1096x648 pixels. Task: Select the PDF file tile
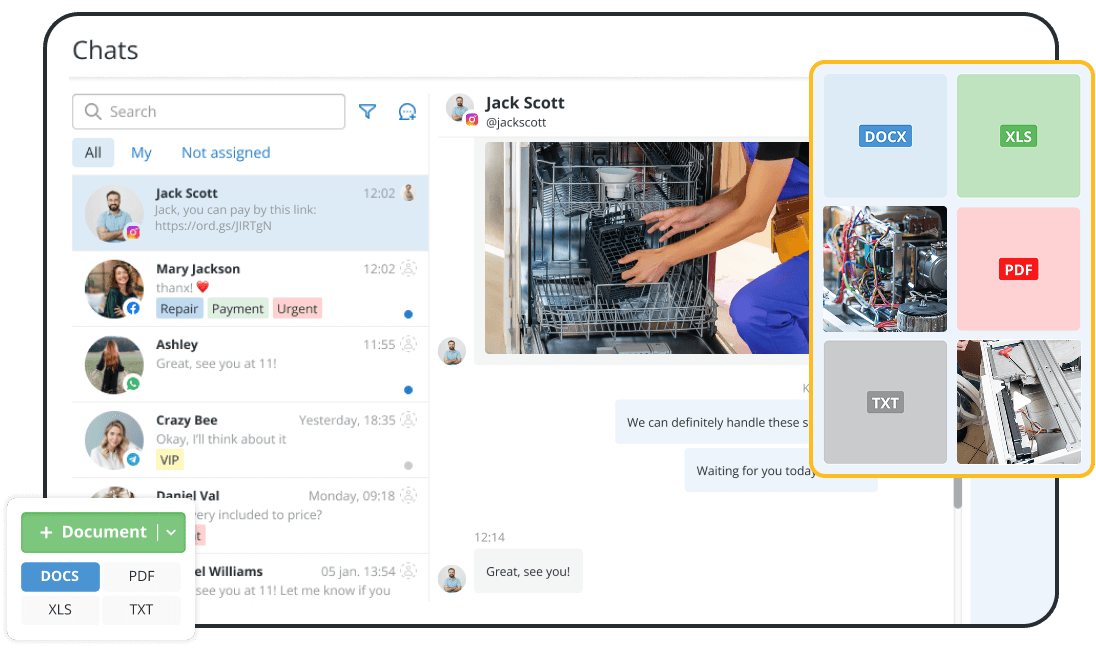(1018, 268)
